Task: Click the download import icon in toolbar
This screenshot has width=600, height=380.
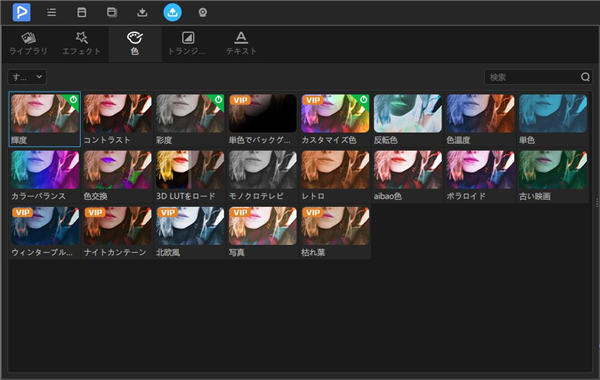Action: coord(142,13)
